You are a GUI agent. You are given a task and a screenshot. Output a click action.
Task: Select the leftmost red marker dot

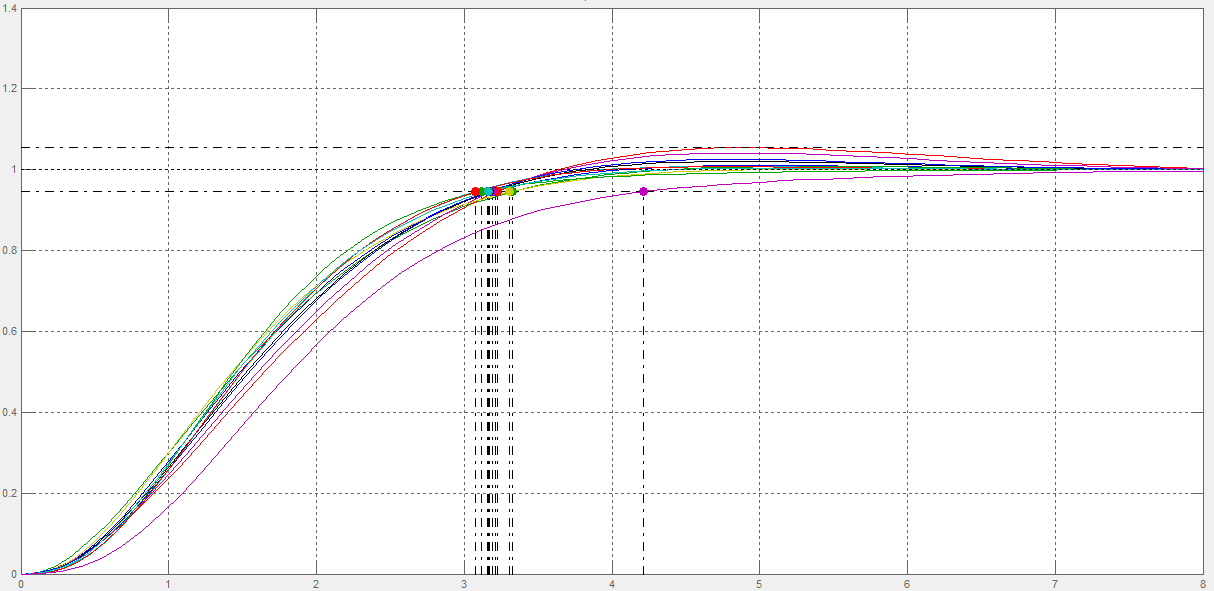(476, 191)
